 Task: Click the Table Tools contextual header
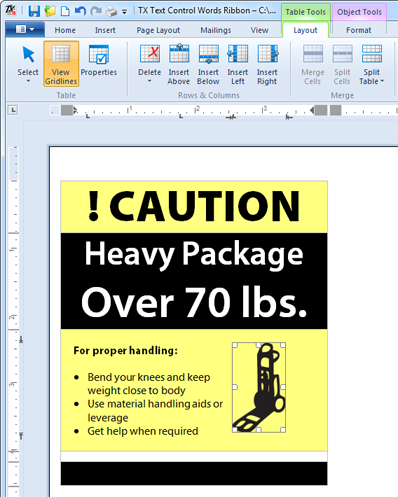[x=306, y=12]
